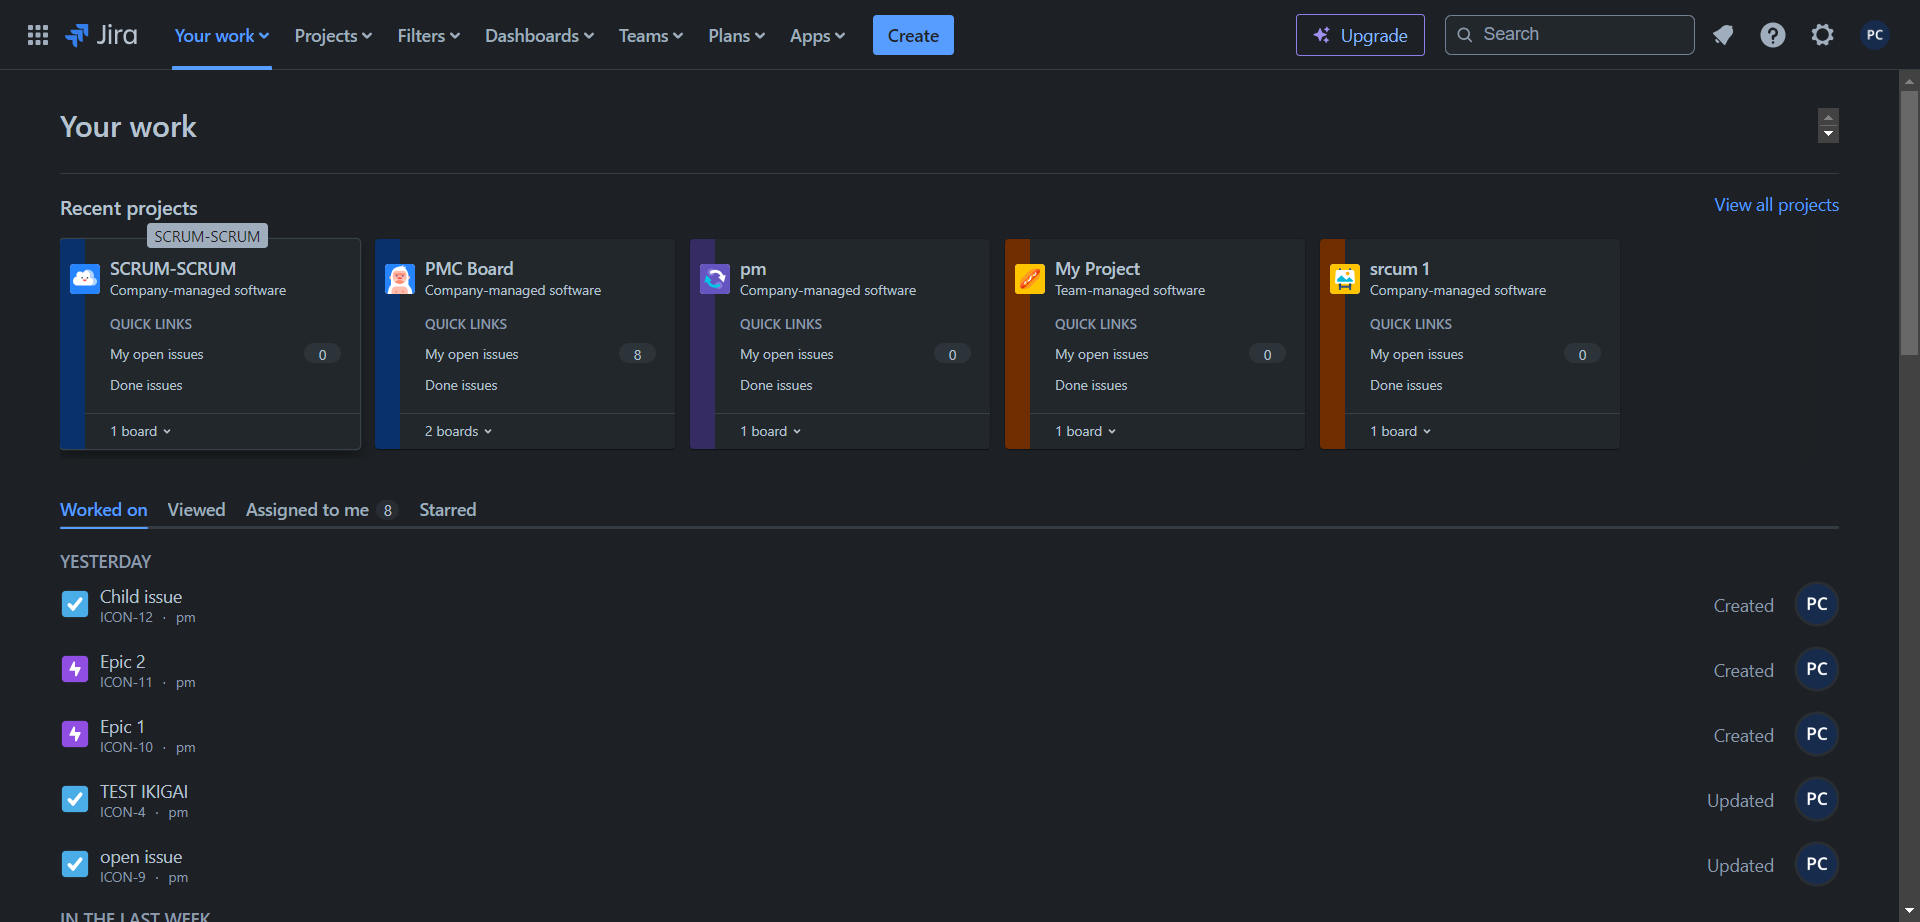Click the open issue task type icon
Screen dimensions: 1920x922
point(75,864)
